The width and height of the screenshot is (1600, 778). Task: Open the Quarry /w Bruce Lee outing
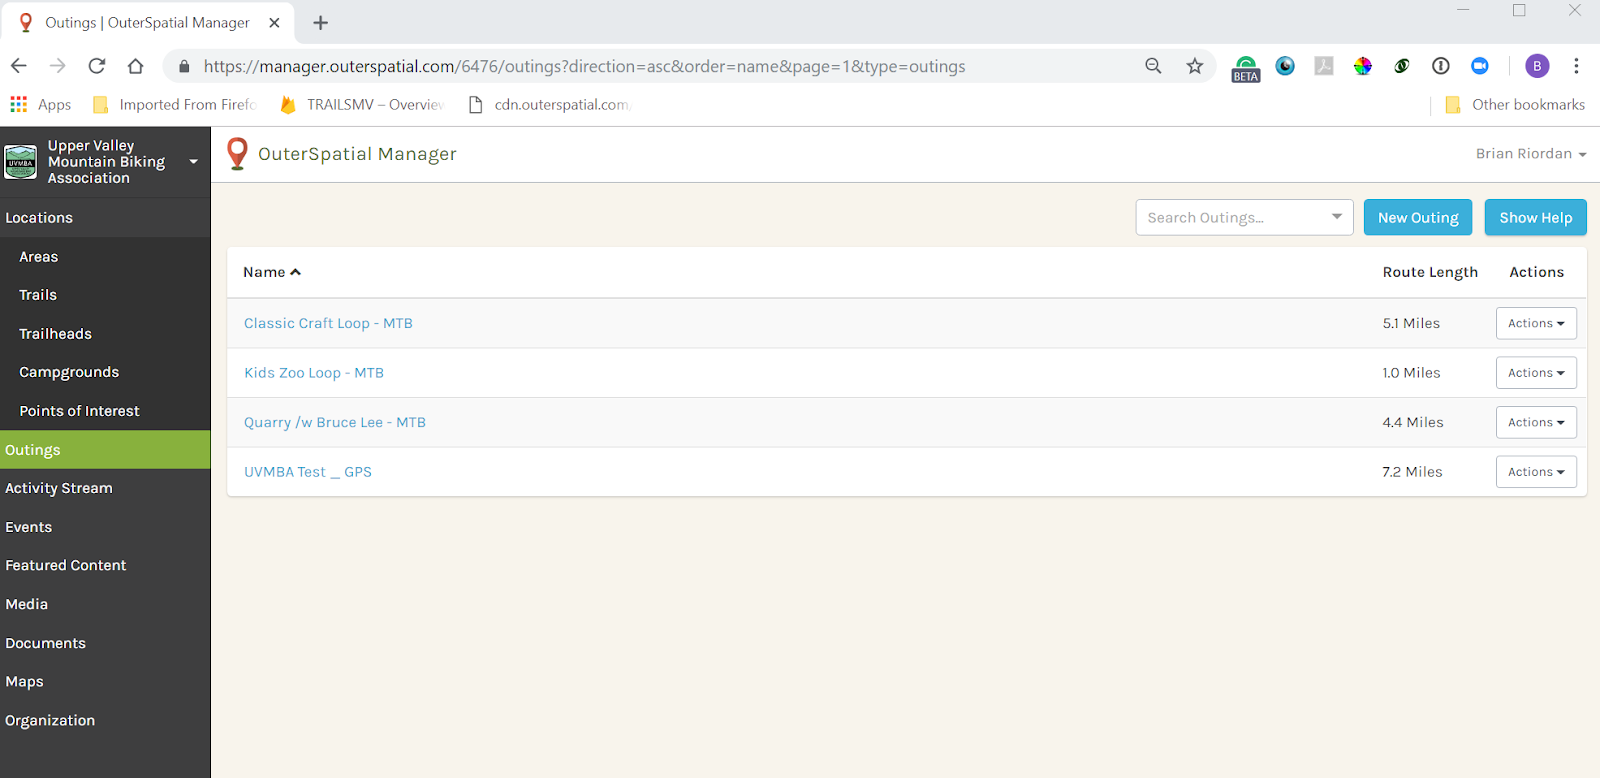pyautogui.click(x=335, y=422)
